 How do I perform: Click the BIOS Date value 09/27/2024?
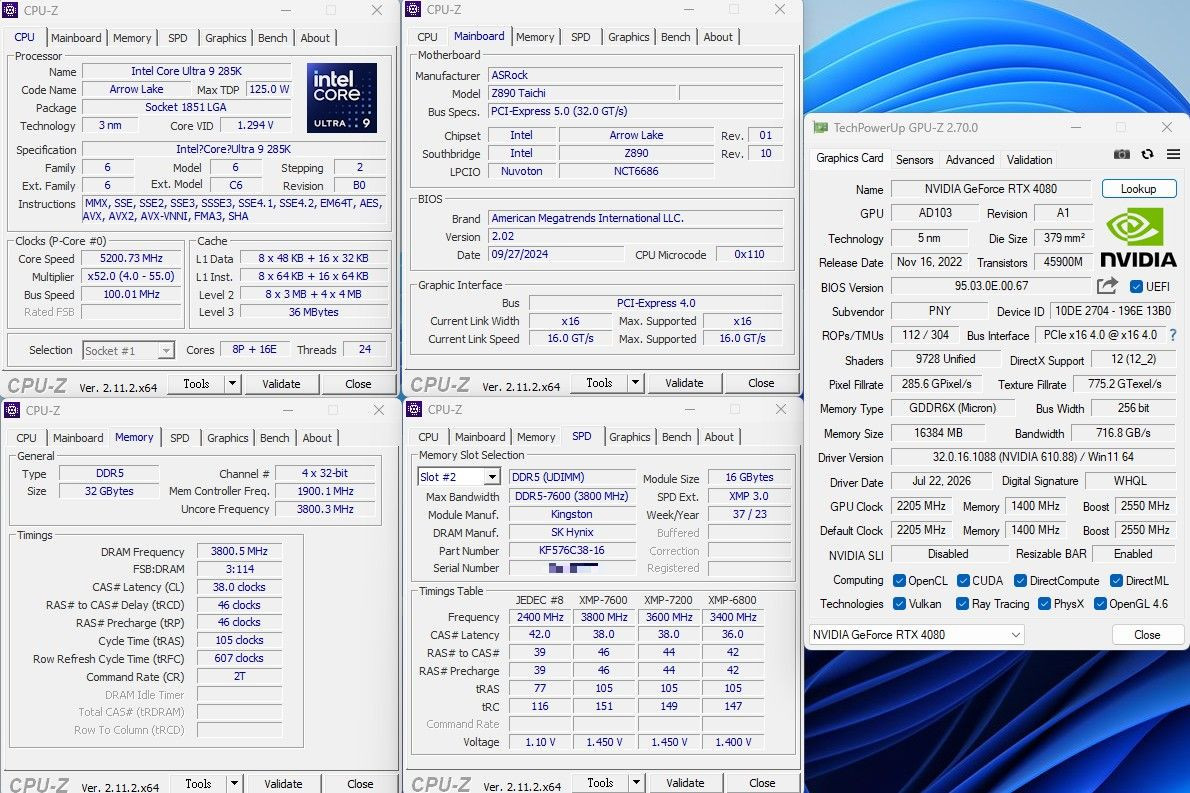[558, 254]
